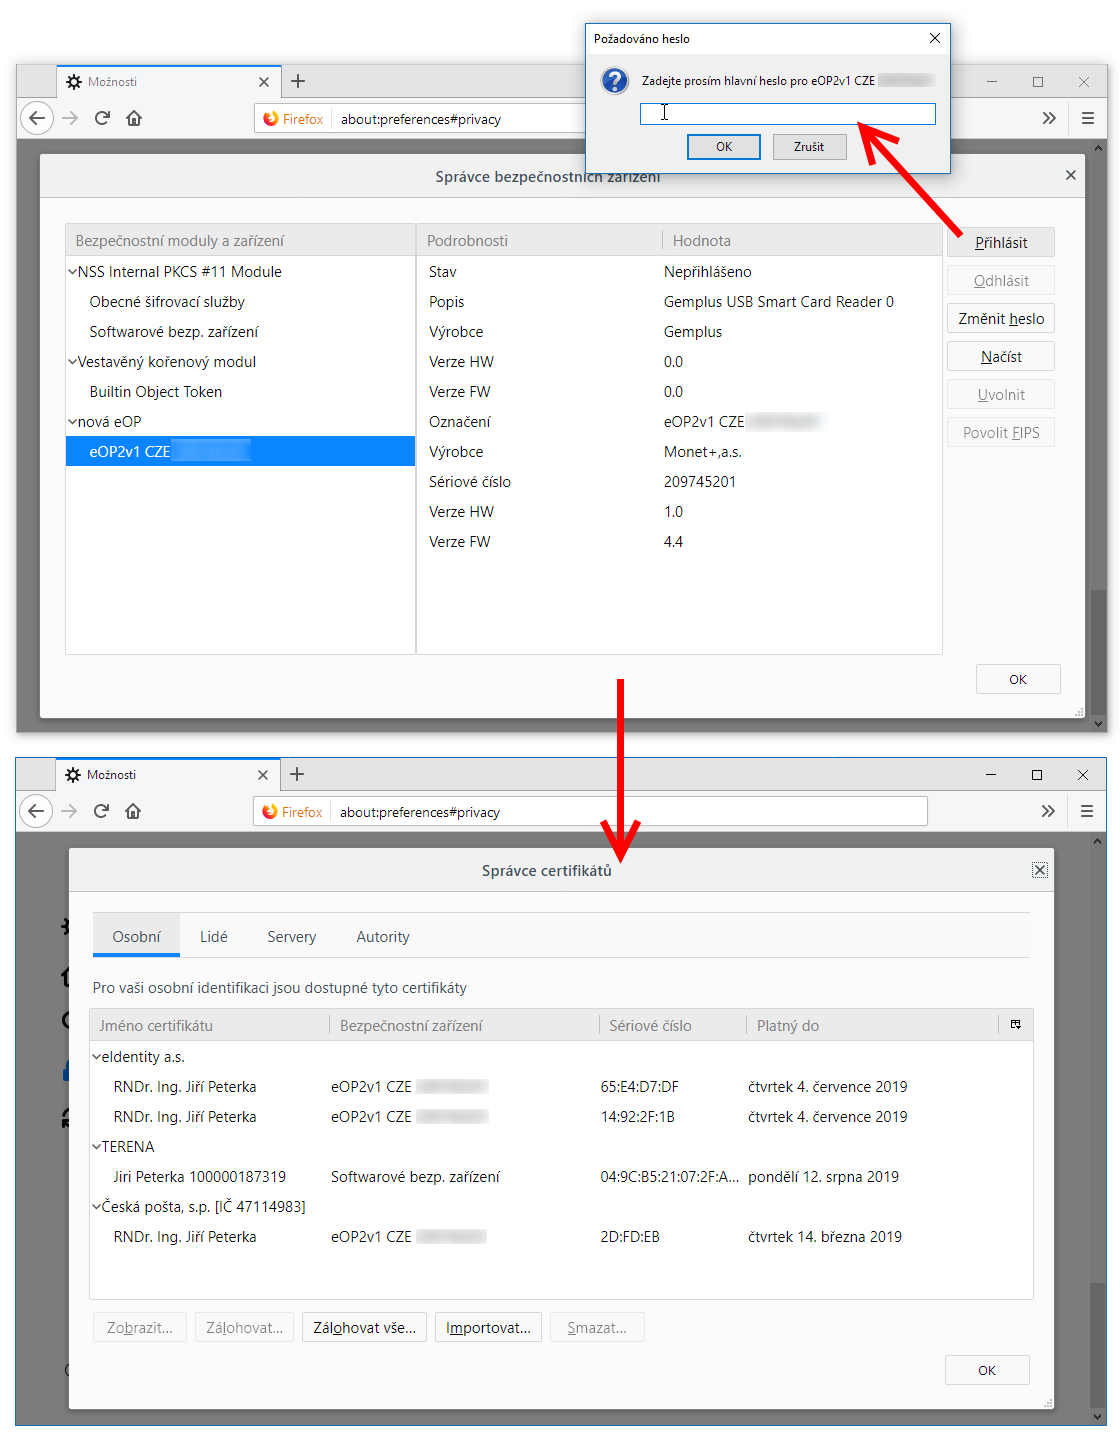Screen dimensions: 1120x1440
Task: Switch to Osobní certificates tab
Action: pos(136,936)
